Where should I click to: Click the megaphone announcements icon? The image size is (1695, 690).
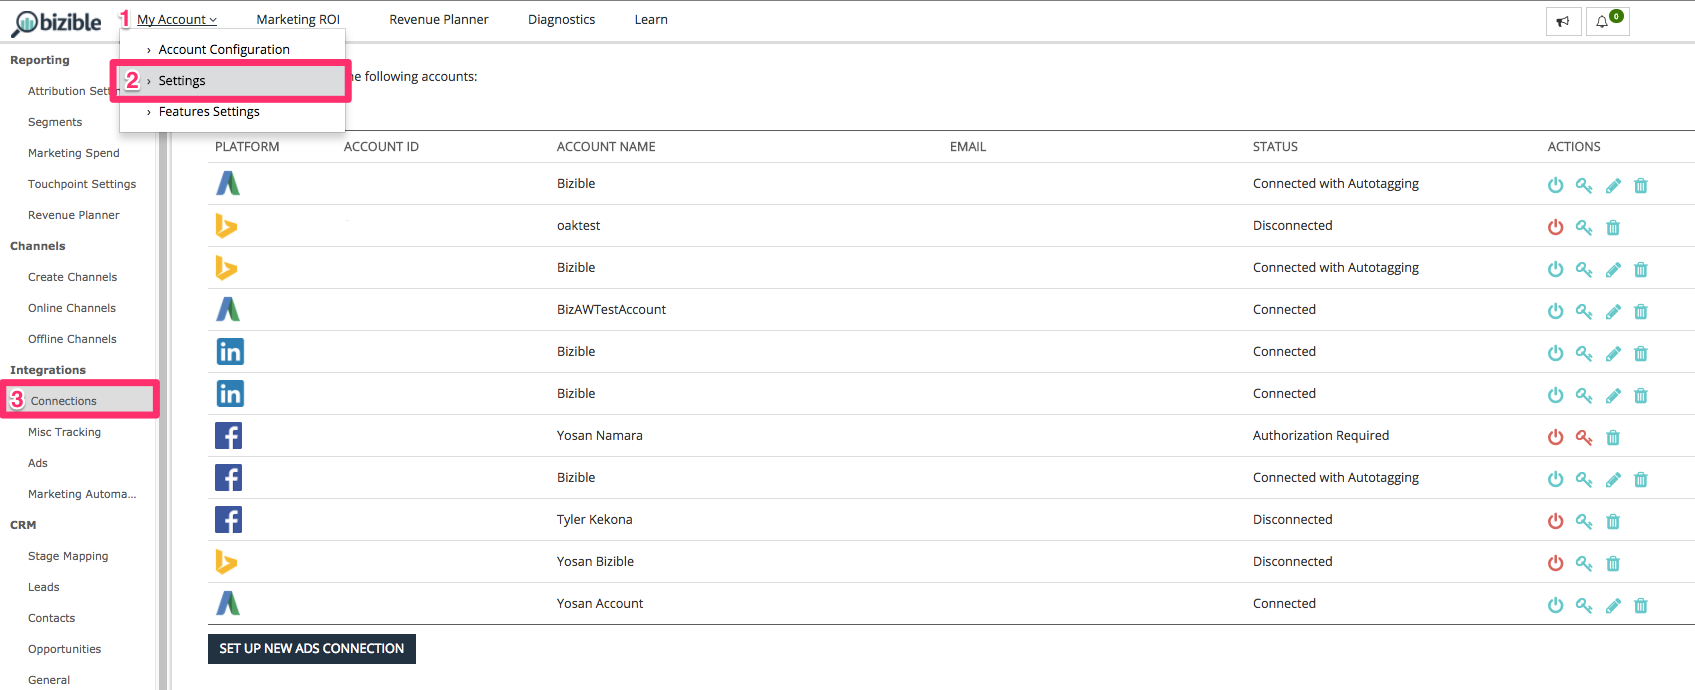click(x=1563, y=21)
